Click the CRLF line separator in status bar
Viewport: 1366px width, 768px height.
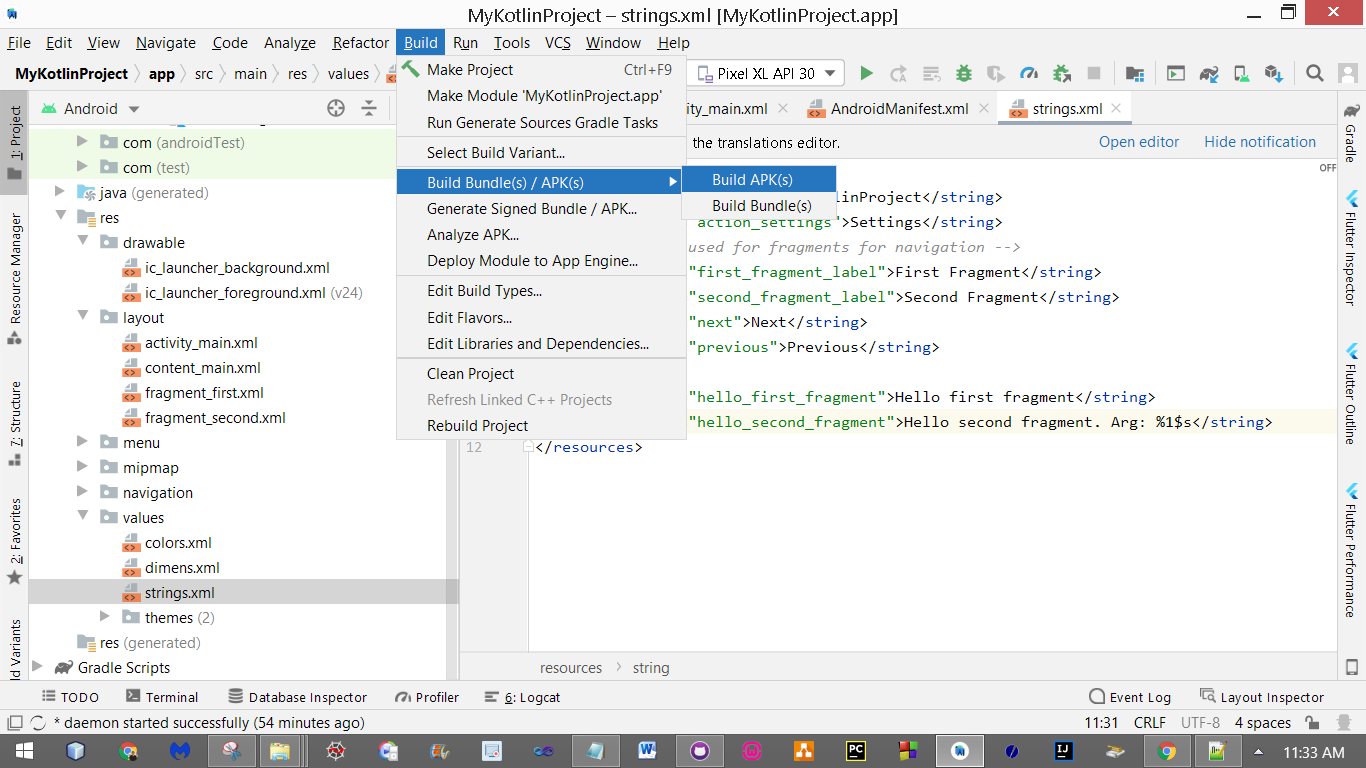(x=1150, y=723)
